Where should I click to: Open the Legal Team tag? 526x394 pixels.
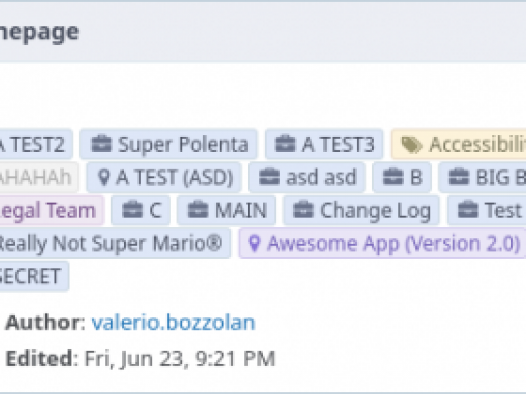tap(50, 210)
